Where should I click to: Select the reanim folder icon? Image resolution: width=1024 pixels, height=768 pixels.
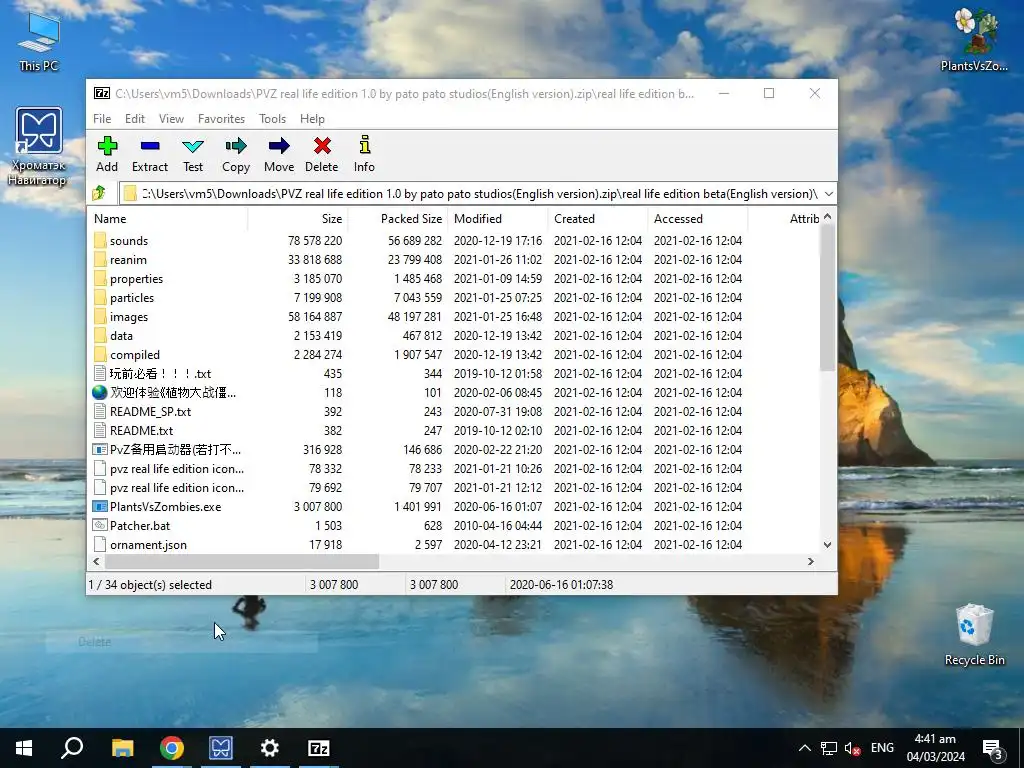[100, 259]
